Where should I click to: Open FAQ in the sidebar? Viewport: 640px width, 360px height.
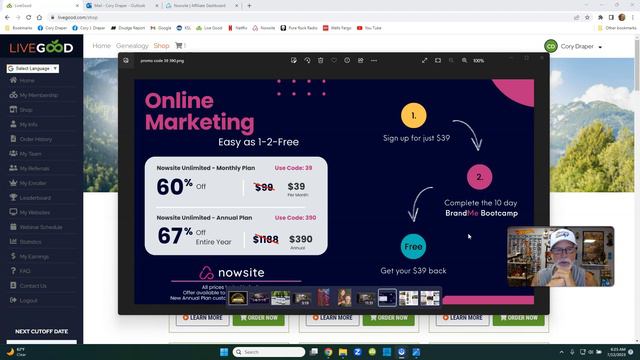coord(24,271)
